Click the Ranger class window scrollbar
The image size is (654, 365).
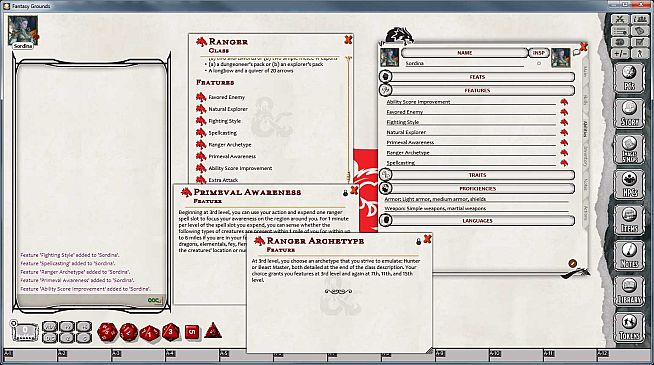coord(348,119)
